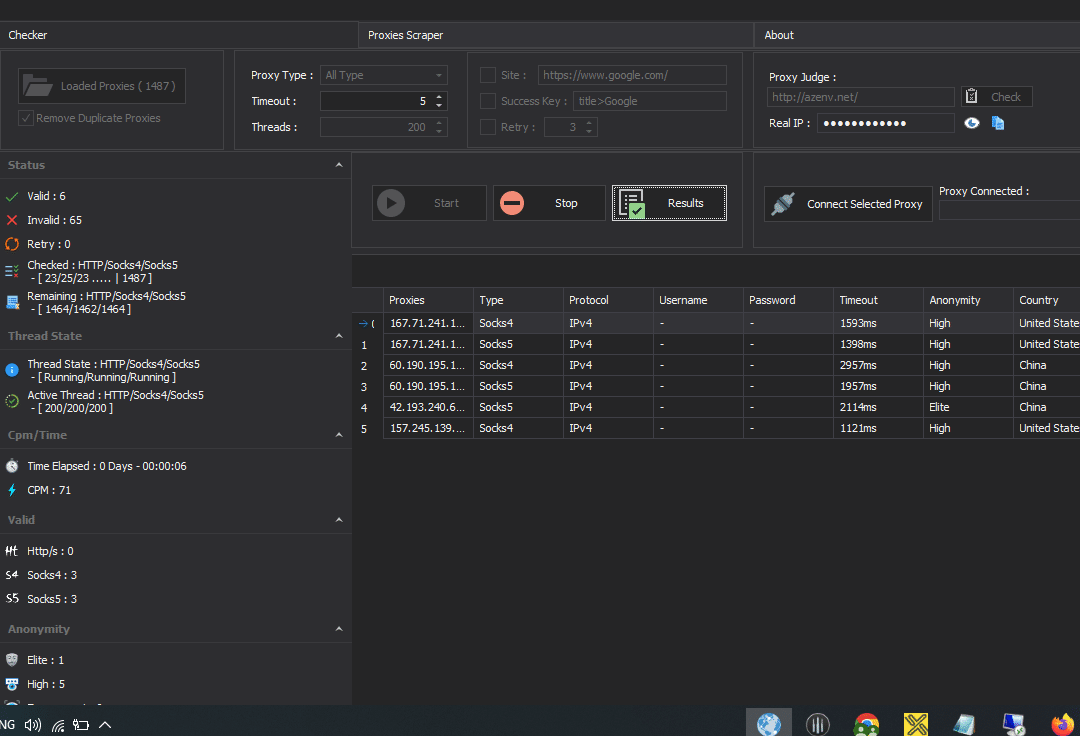
Task: Toggle the Success Key checkbox
Action: [488, 101]
